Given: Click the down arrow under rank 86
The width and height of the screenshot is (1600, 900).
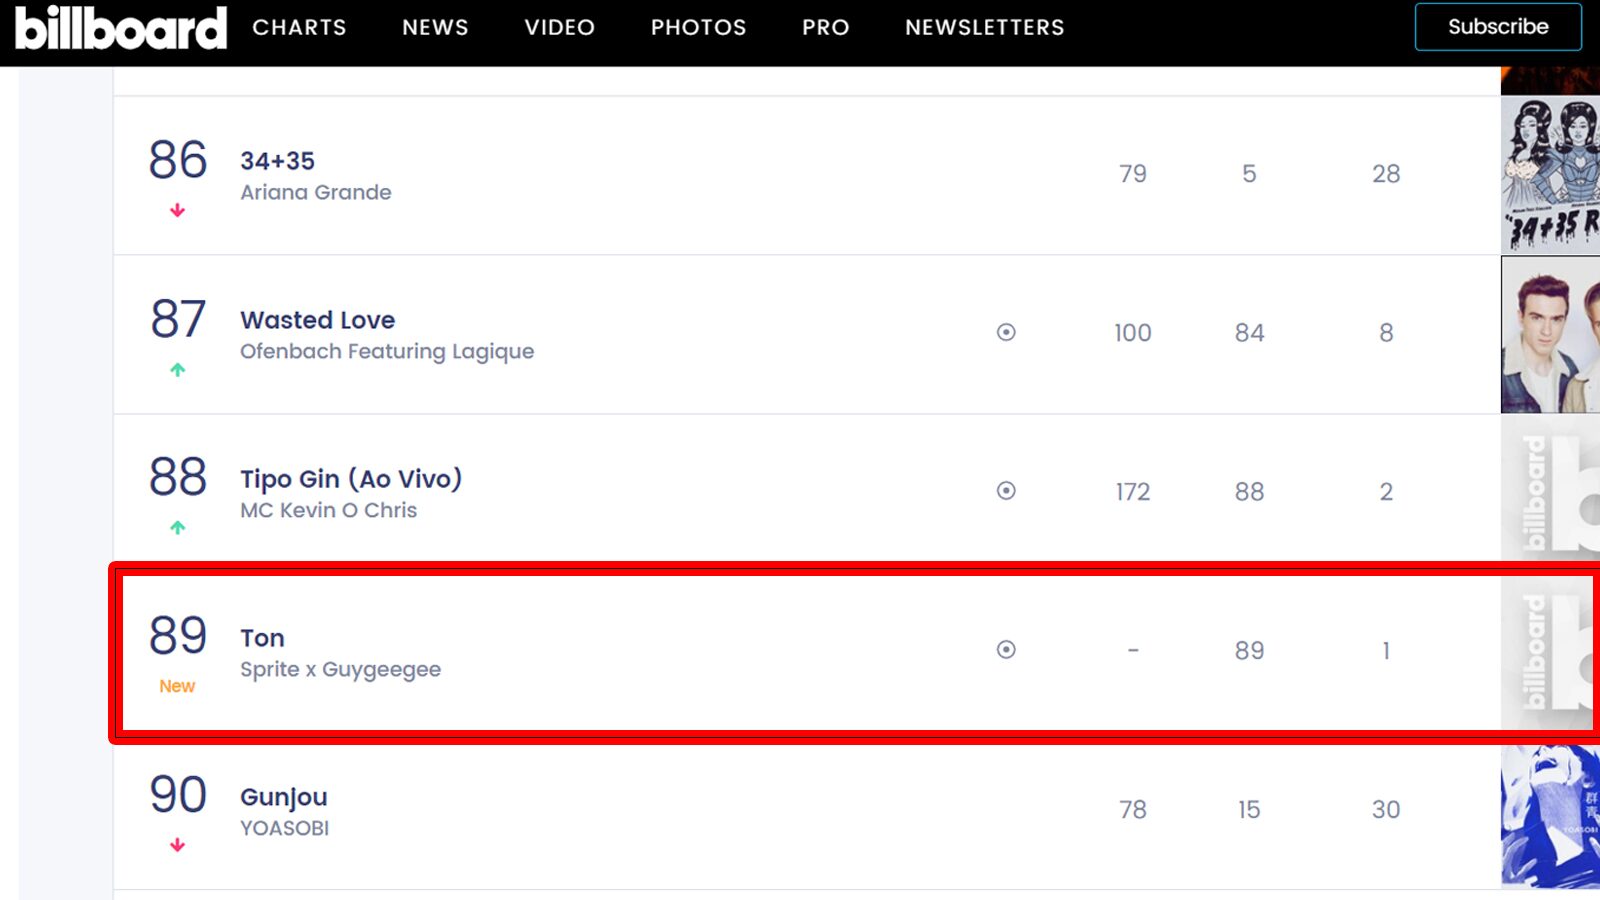Looking at the screenshot, I should pyautogui.click(x=178, y=210).
